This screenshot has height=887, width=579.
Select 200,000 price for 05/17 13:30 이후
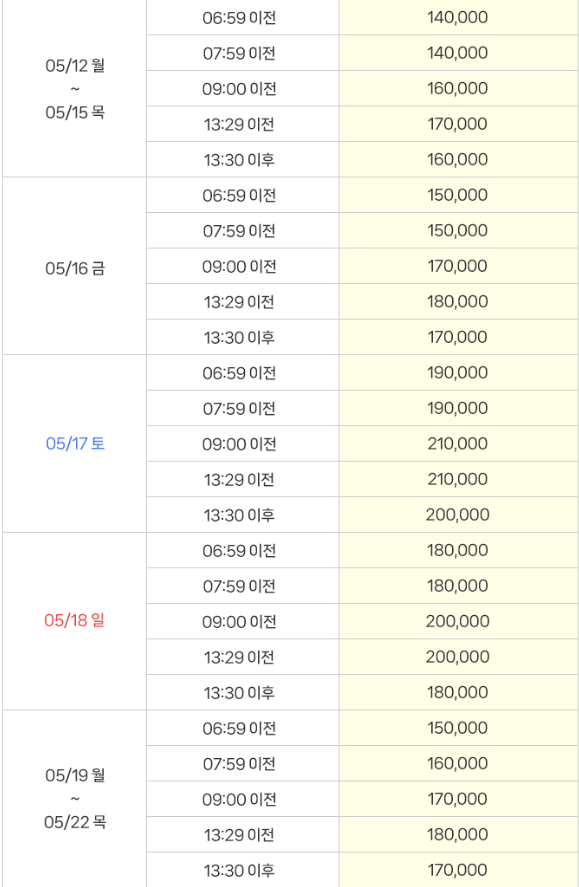tap(457, 515)
